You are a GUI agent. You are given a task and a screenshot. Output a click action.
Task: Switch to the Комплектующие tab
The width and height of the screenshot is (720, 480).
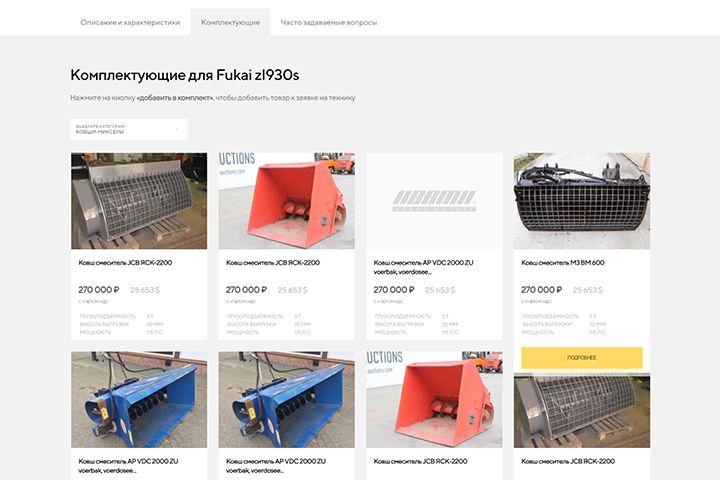pyautogui.click(x=230, y=22)
